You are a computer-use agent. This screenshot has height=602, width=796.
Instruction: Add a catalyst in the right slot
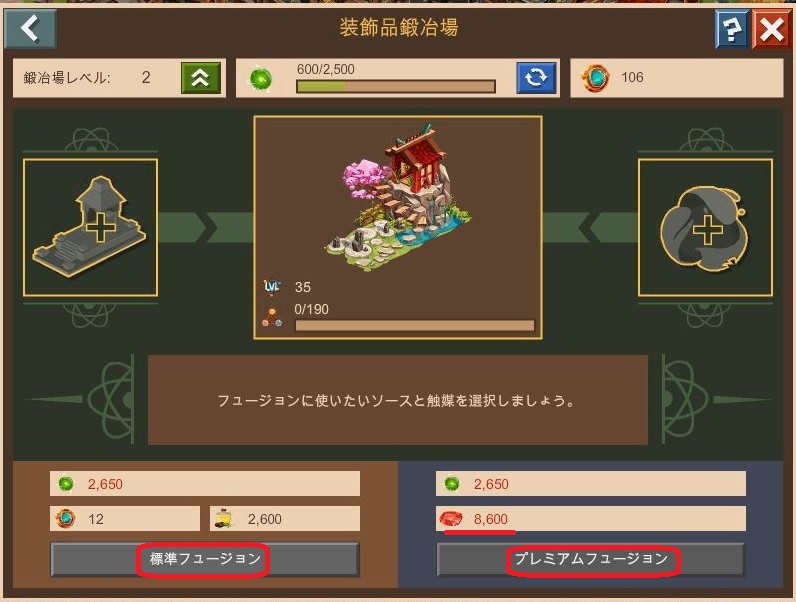pyautogui.click(x=705, y=227)
